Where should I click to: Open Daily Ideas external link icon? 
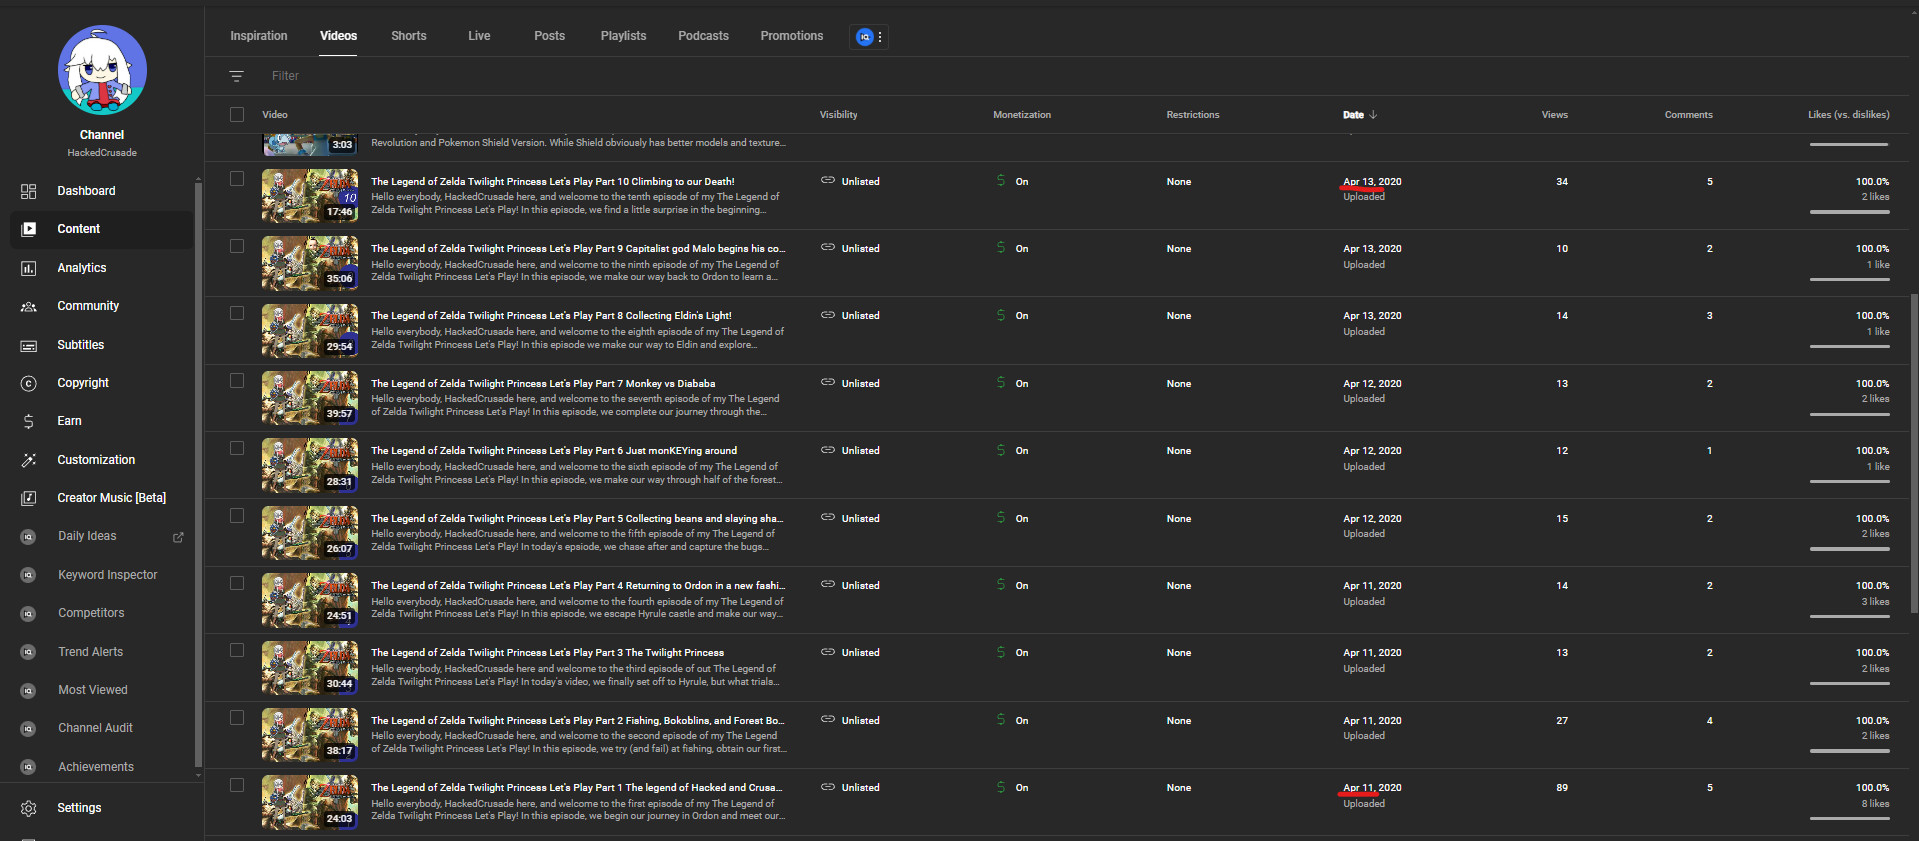[178, 537]
